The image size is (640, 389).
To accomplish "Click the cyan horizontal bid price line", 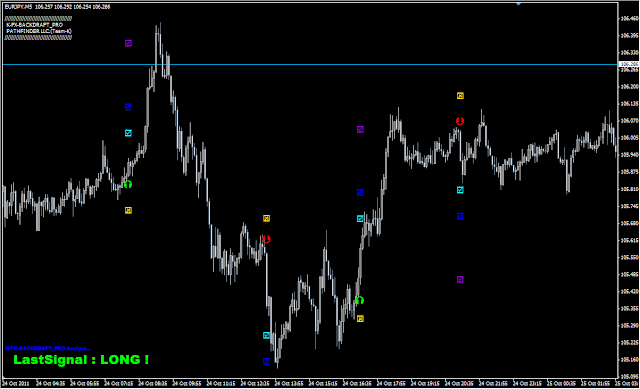I will tap(310, 64).
